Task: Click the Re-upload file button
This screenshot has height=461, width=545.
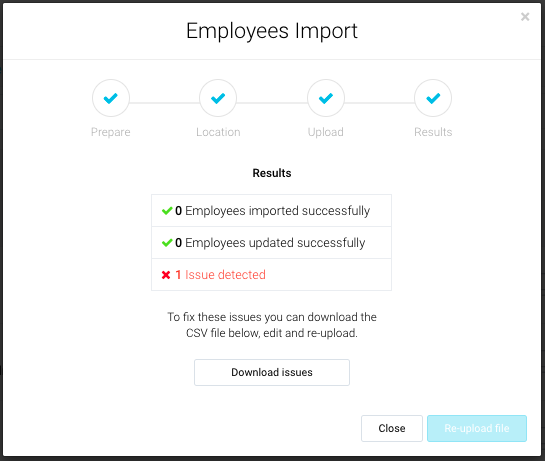Action: pos(477,428)
